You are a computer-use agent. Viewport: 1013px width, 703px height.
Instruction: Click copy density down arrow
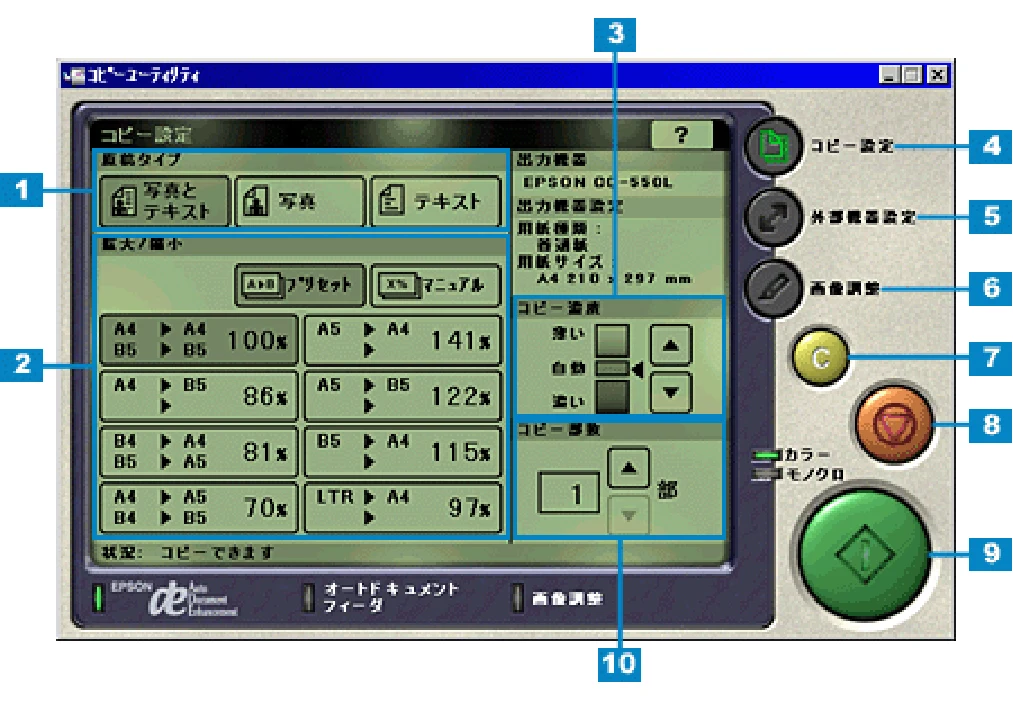[x=671, y=392]
